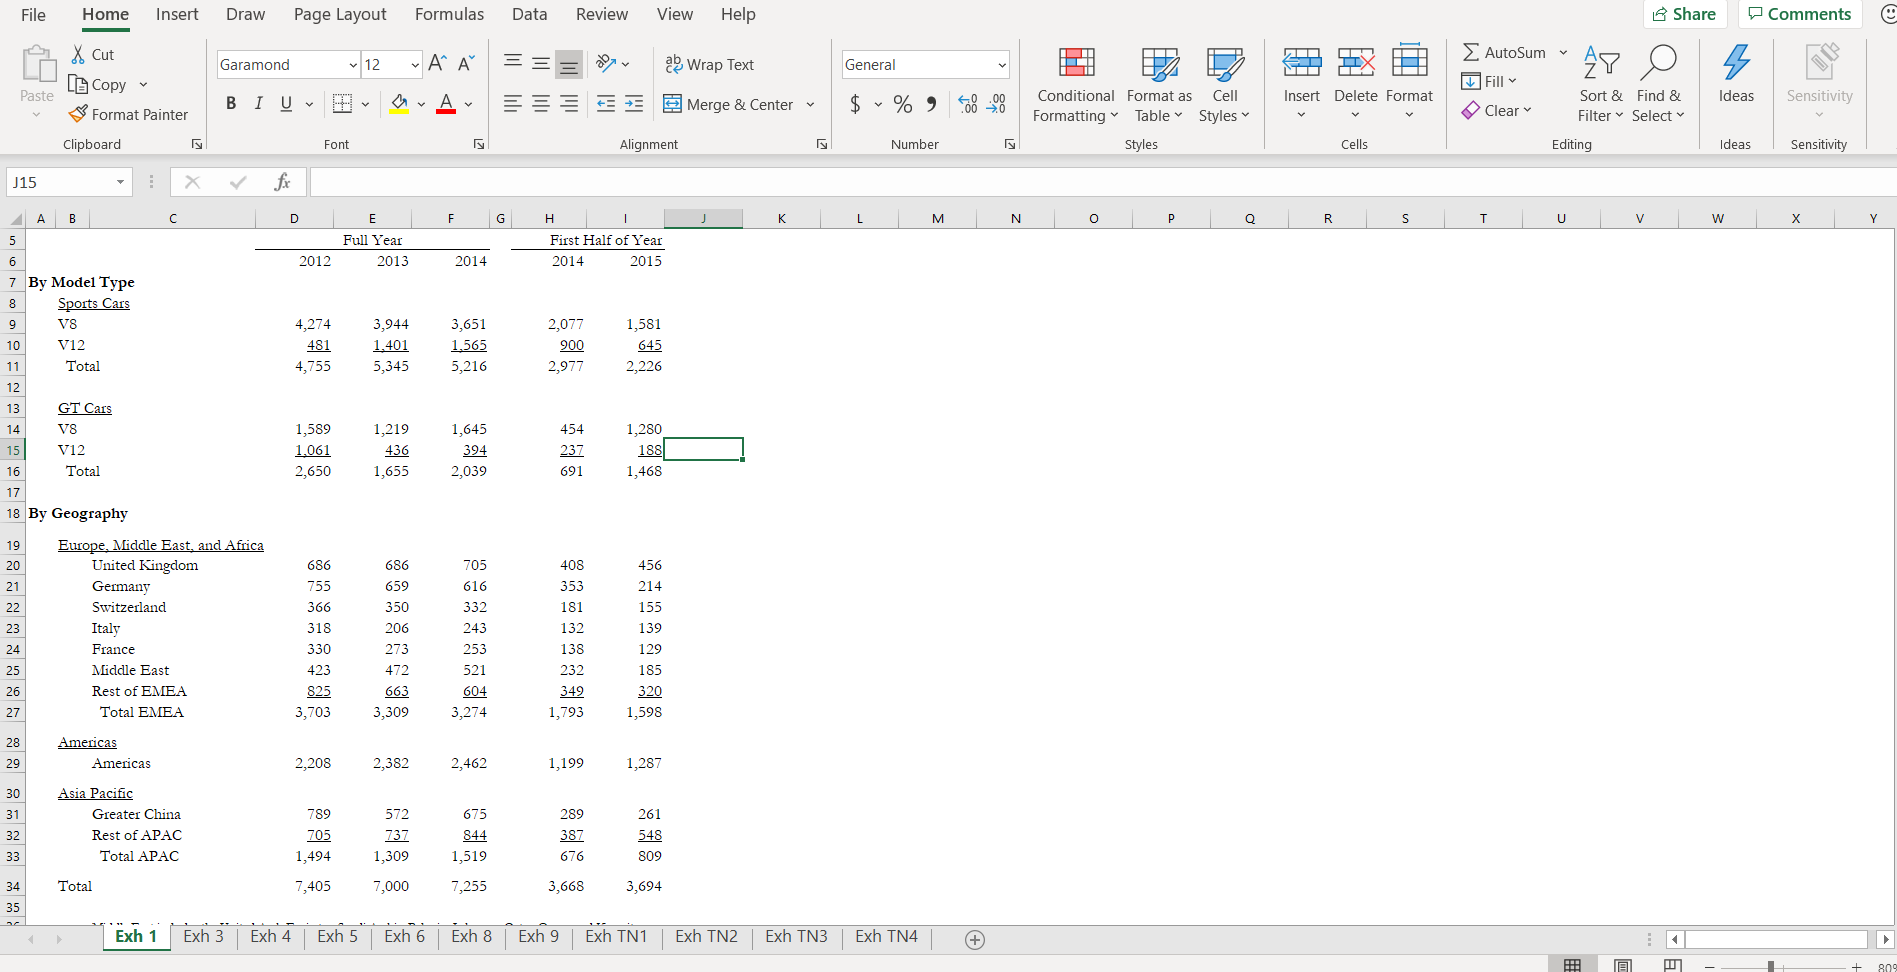Open the Garamond font name dropdown
Viewport: 1897px width, 972px height.
(353, 65)
